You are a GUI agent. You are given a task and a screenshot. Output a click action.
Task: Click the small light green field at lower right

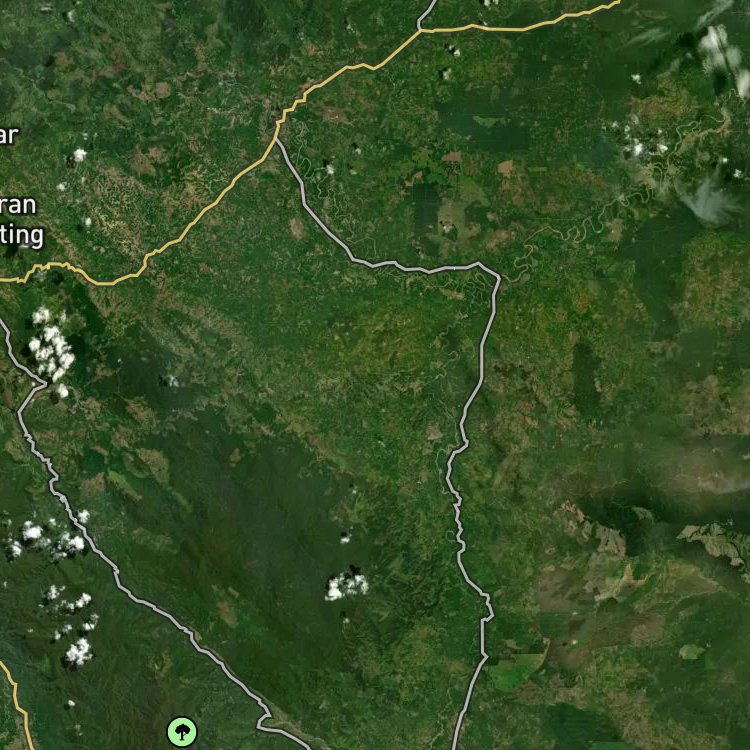click(x=692, y=651)
